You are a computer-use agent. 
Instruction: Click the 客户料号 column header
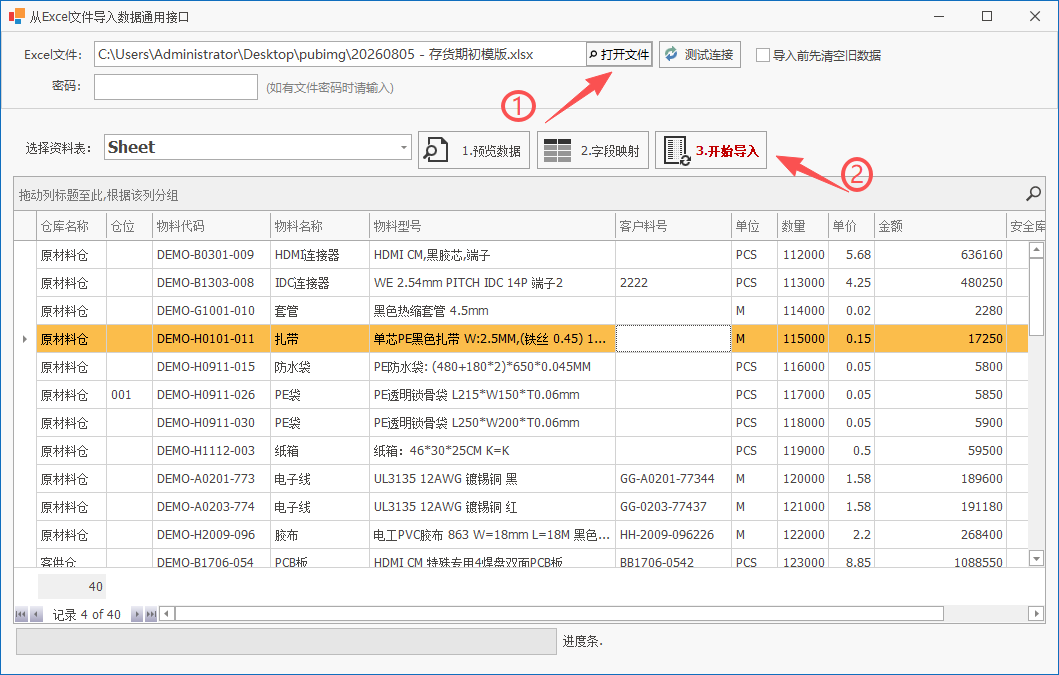(x=673, y=226)
